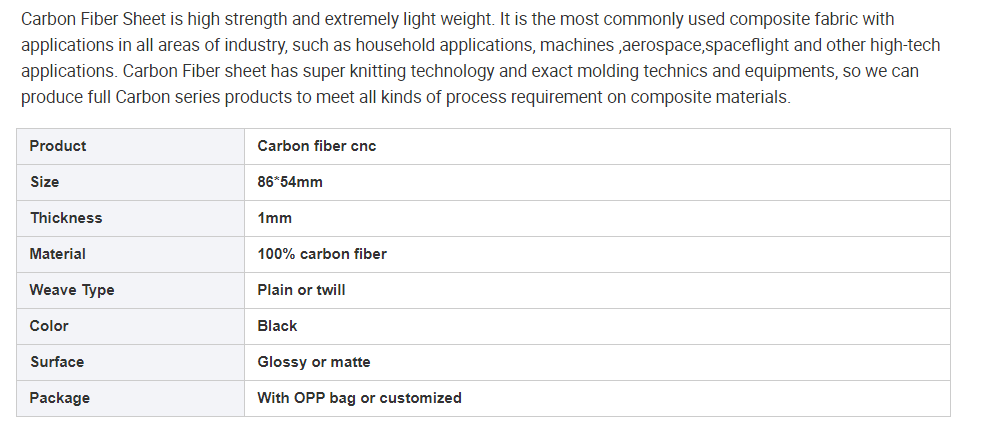Select the 'Carbon fiber cnc' value cell

click(x=316, y=146)
